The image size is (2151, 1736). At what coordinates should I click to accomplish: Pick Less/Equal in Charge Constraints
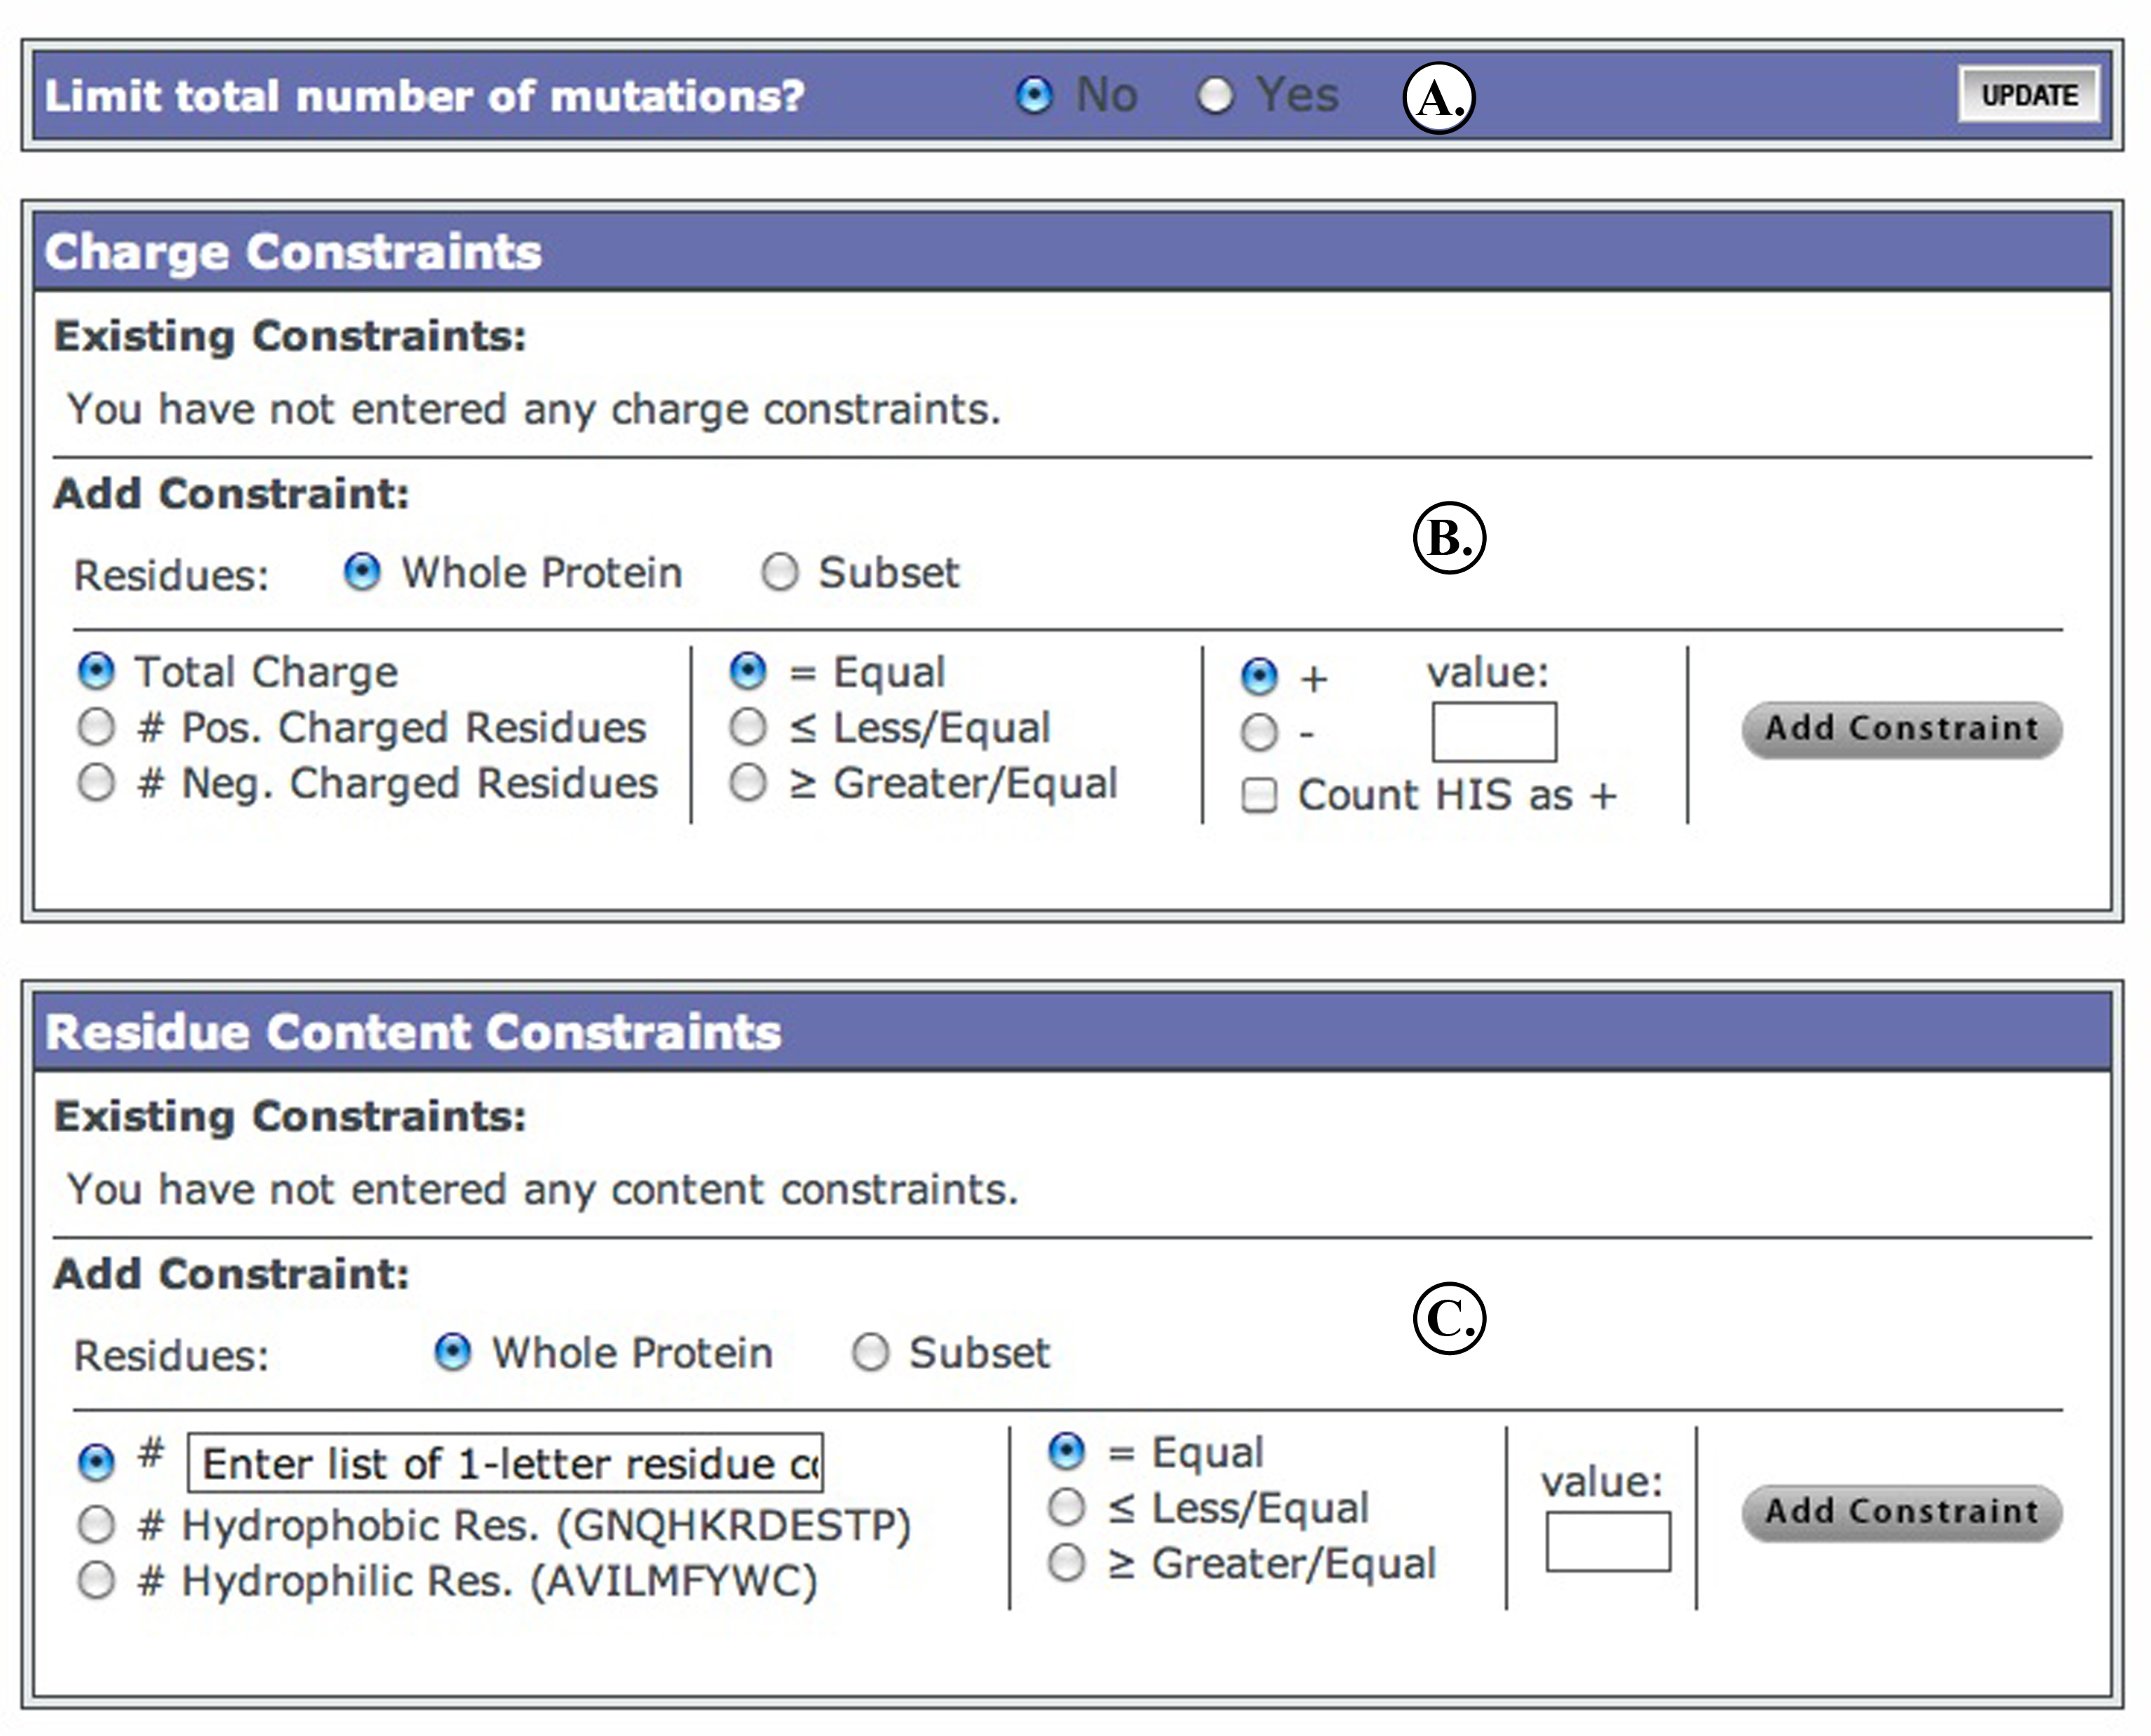748,727
